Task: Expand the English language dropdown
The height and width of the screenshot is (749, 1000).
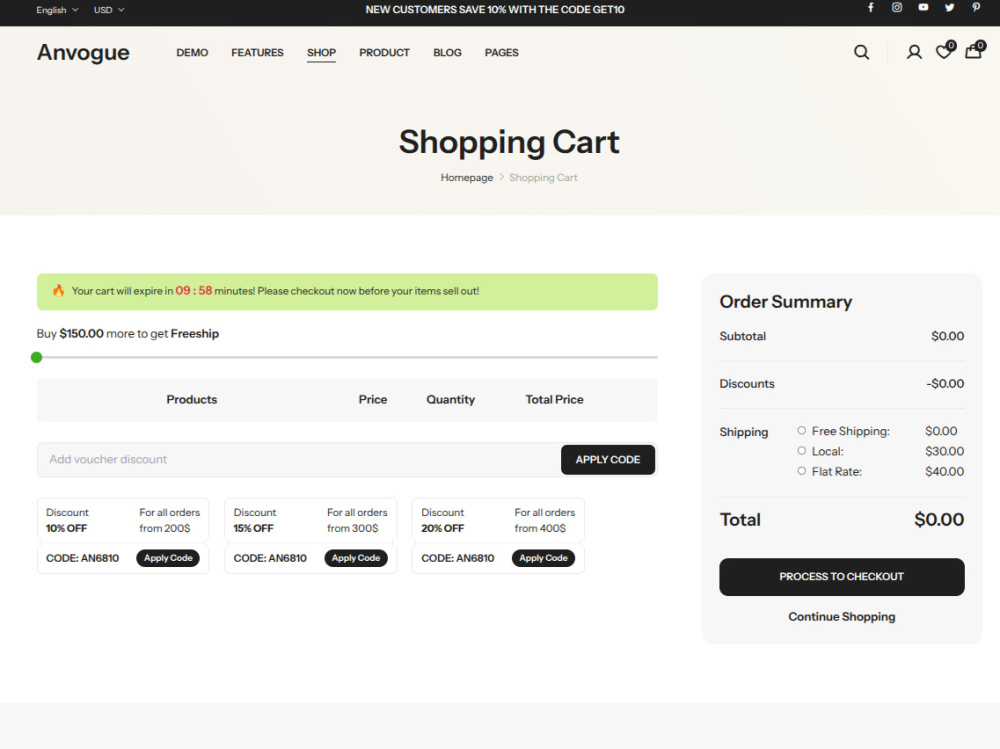Action: [57, 10]
